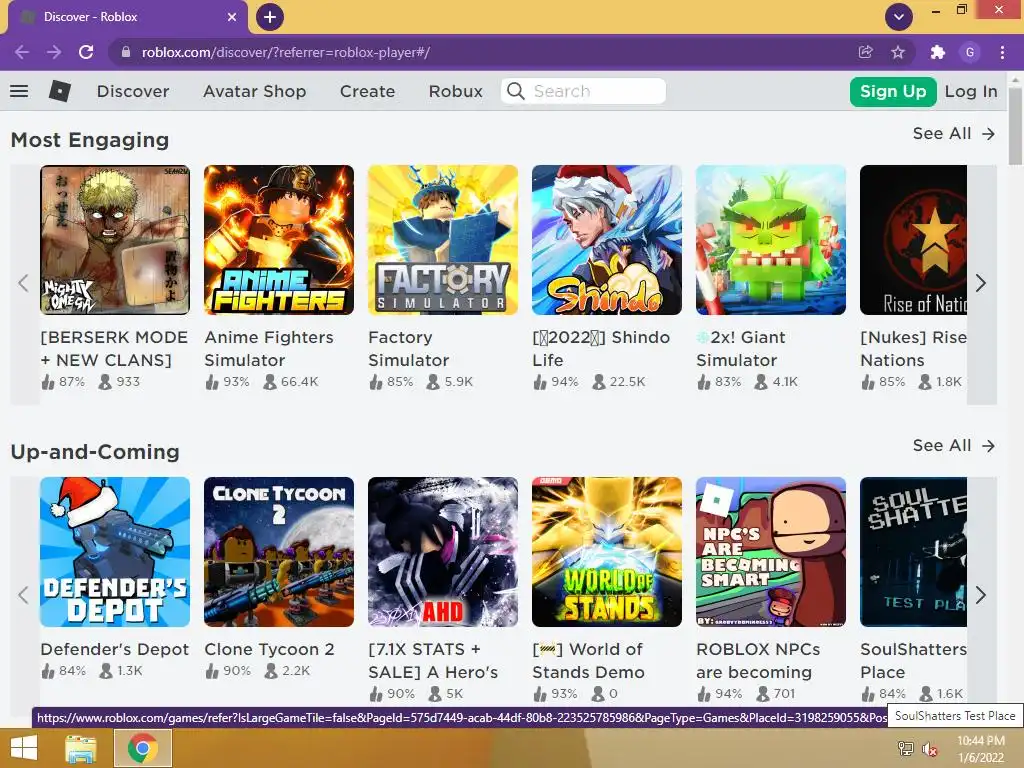Open Factory Simulator game thumbnail
The height and width of the screenshot is (768, 1024).
(x=443, y=240)
